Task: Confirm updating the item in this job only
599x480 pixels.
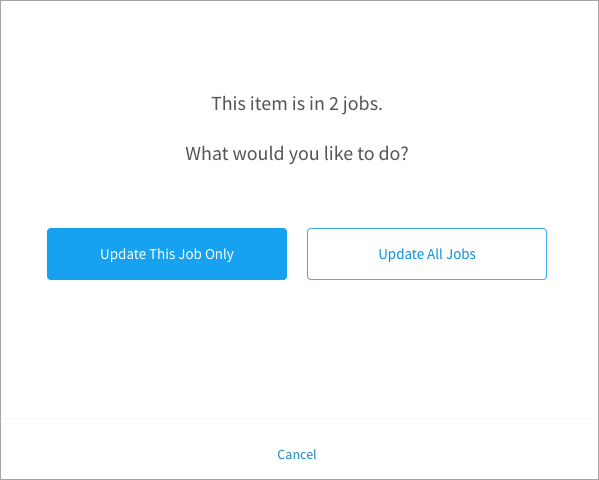Action: [x=167, y=254]
